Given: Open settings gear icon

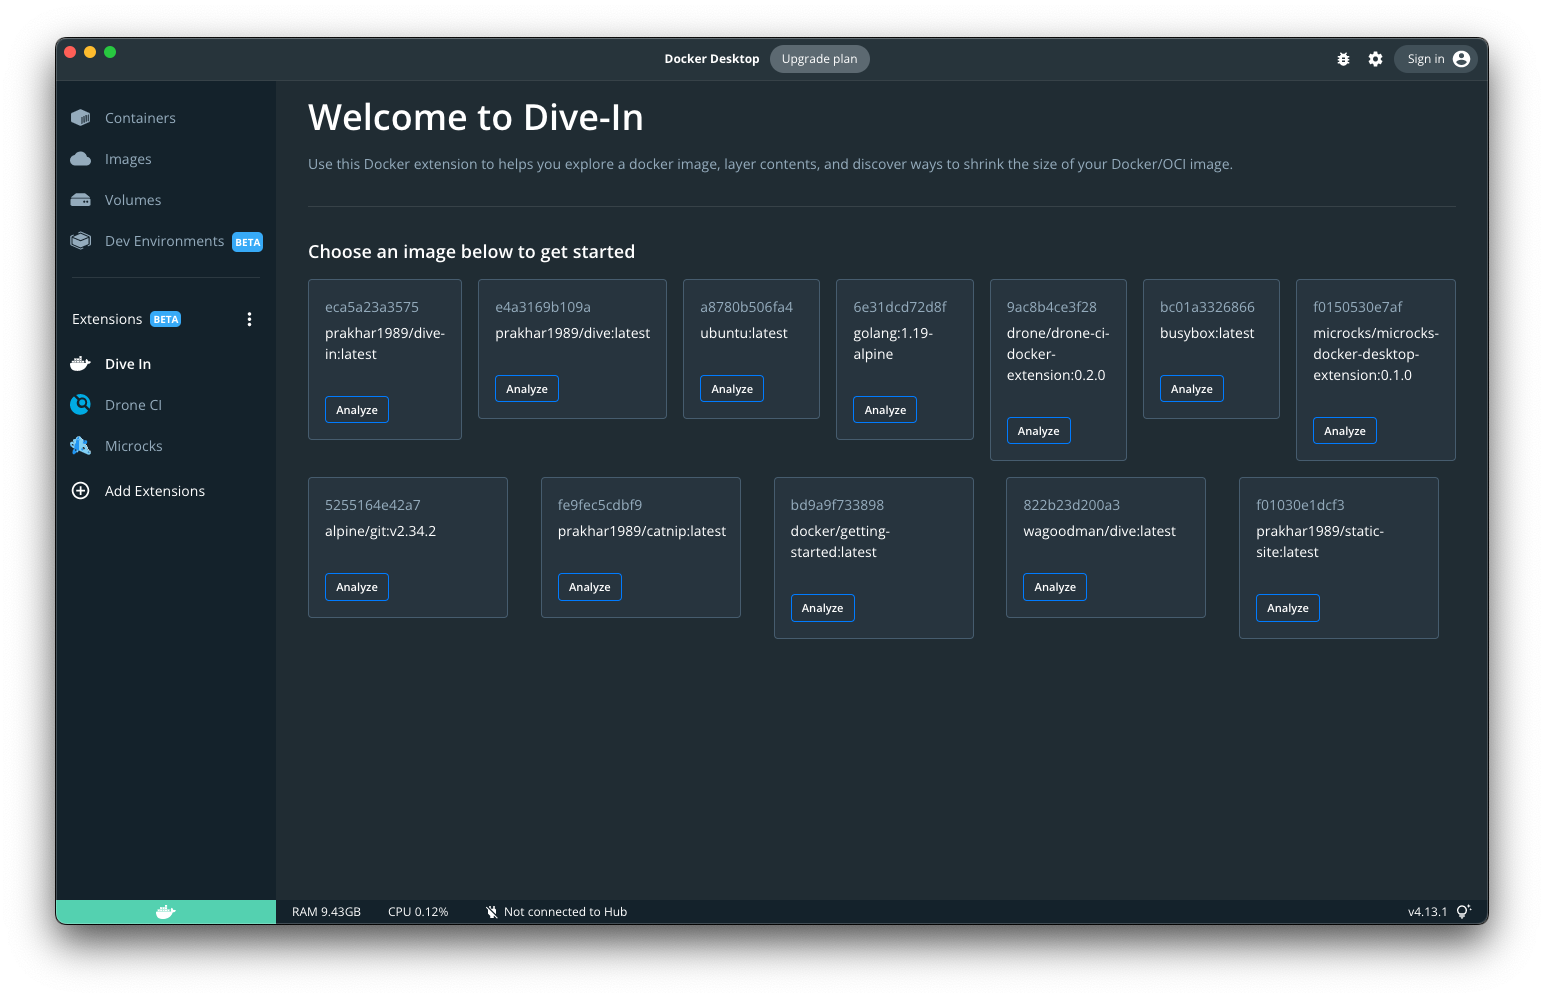Looking at the screenshot, I should [x=1375, y=59].
